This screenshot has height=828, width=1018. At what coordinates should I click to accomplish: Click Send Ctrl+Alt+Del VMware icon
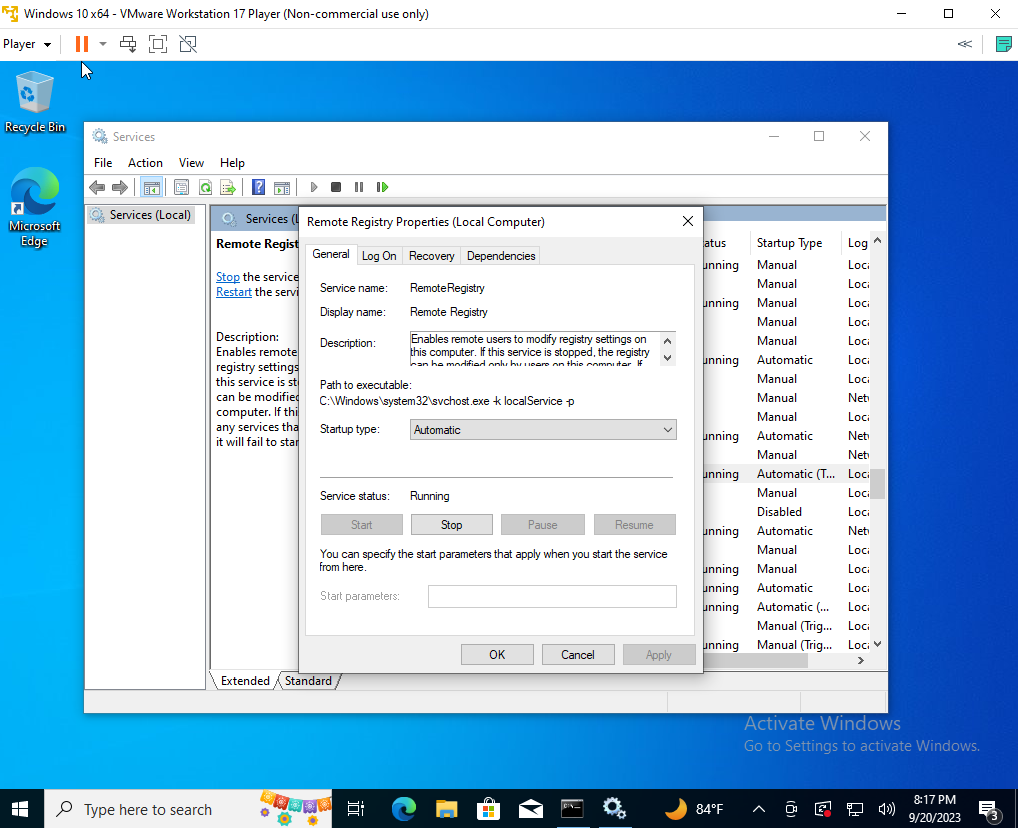pos(128,44)
